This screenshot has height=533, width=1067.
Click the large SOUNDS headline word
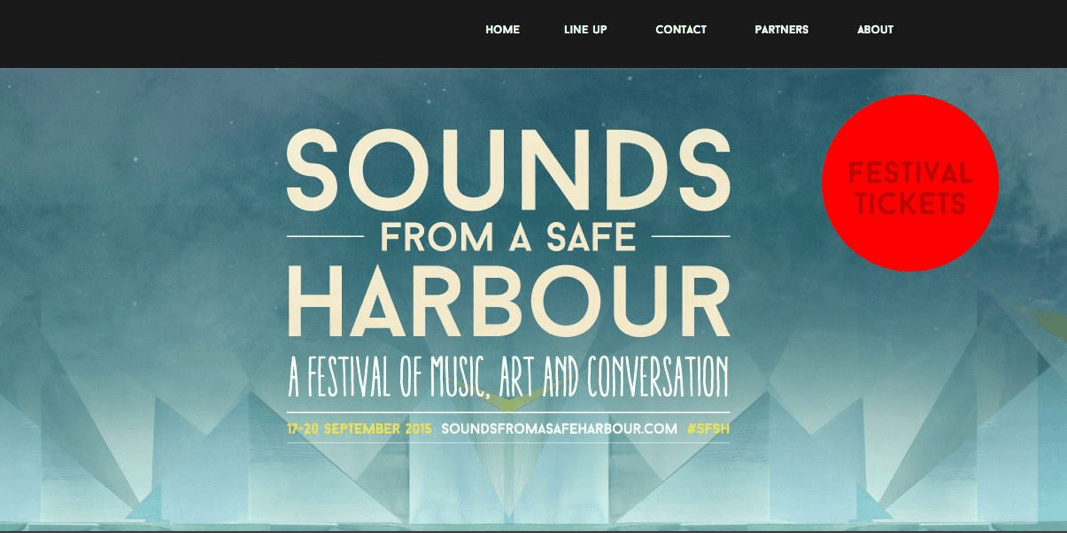(x=508, y=170)
